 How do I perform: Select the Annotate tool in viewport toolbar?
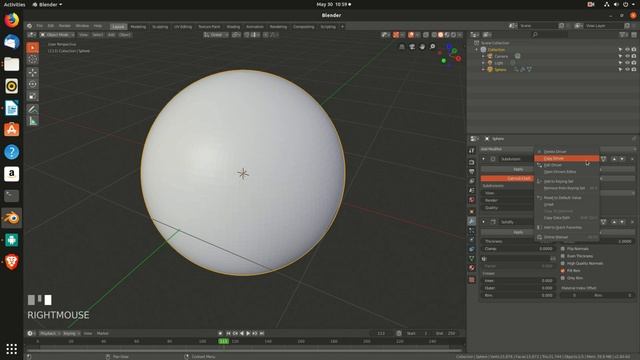click(33, 109)
